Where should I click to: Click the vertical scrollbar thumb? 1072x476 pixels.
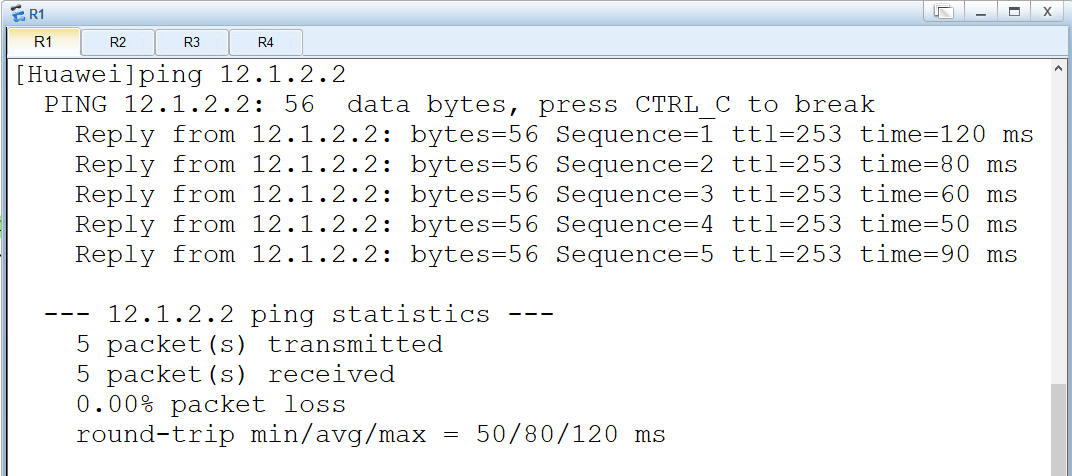[1058, 429]
